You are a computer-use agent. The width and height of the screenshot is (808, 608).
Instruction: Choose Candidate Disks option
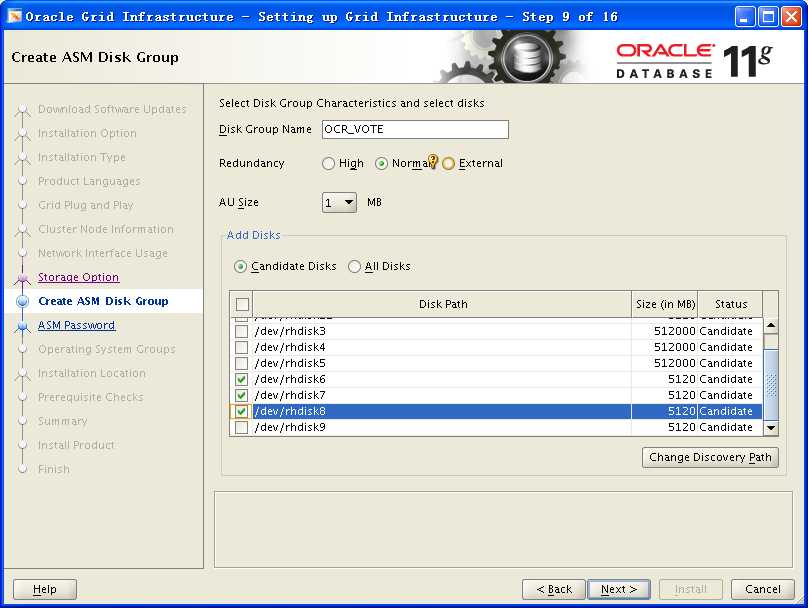pos(240,267)
